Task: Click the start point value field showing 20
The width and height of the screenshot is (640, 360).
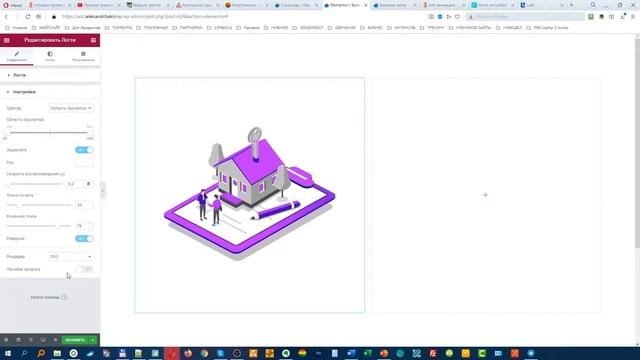Action: tap(84, 205)
